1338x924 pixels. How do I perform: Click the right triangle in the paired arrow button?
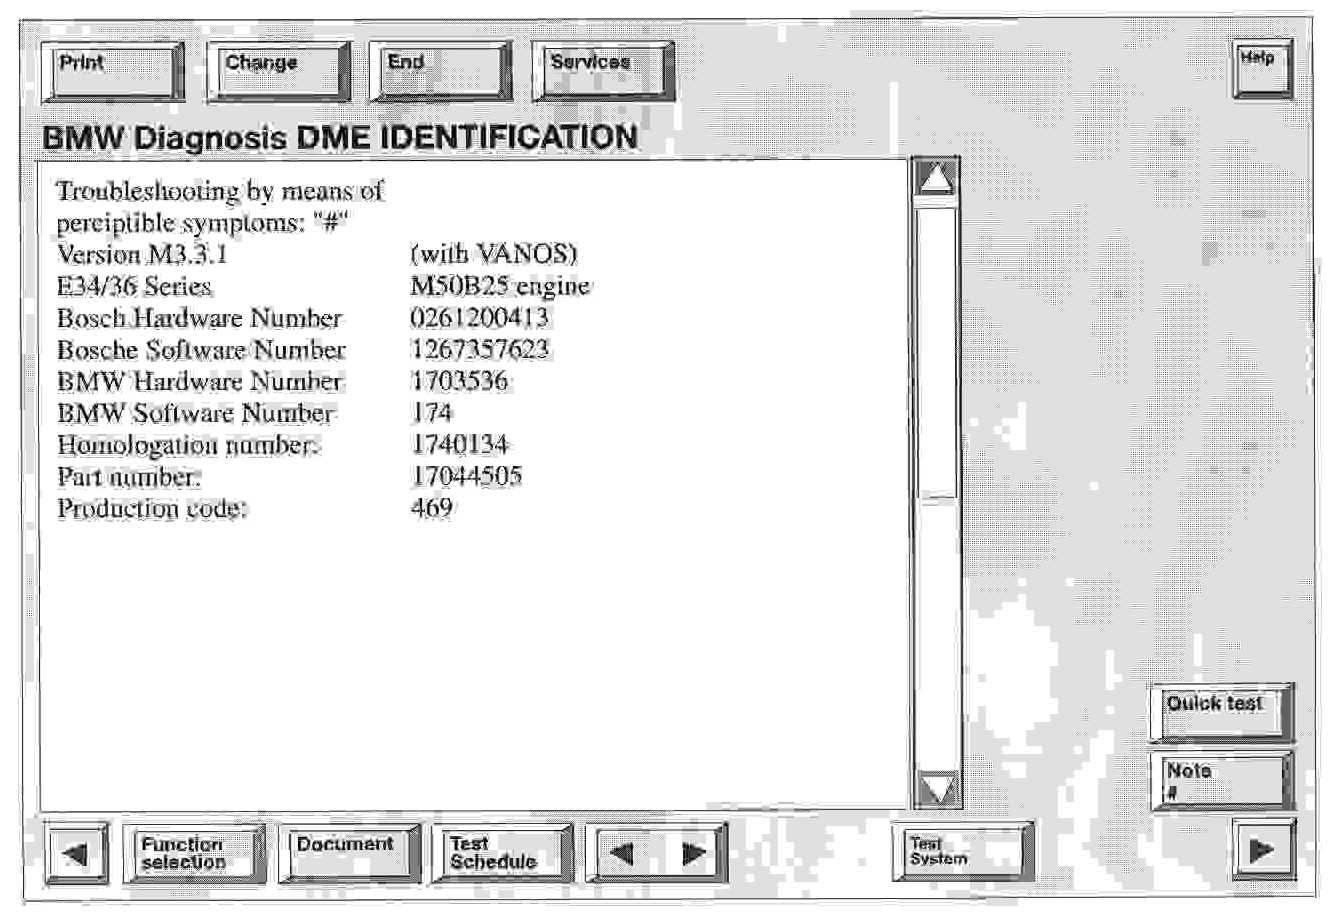click(693, 853)
